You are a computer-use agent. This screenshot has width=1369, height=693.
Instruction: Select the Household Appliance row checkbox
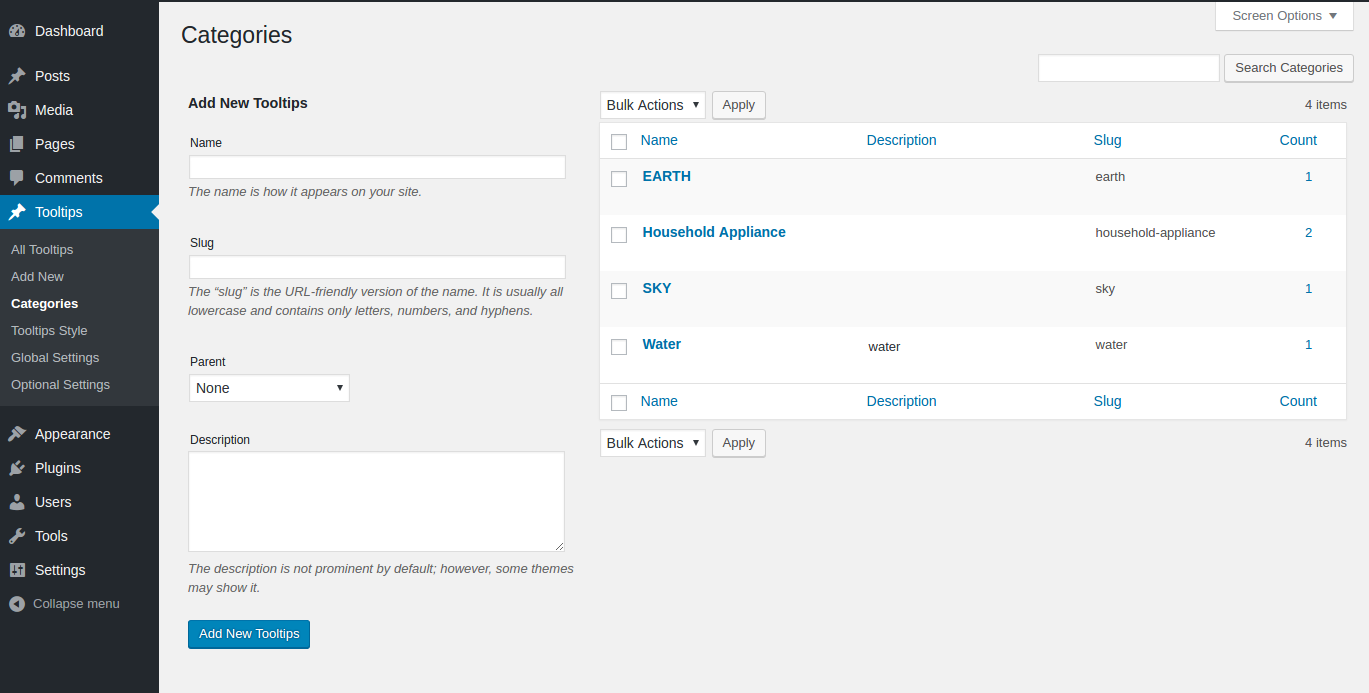pyautogui.click(x=618, y=234)
